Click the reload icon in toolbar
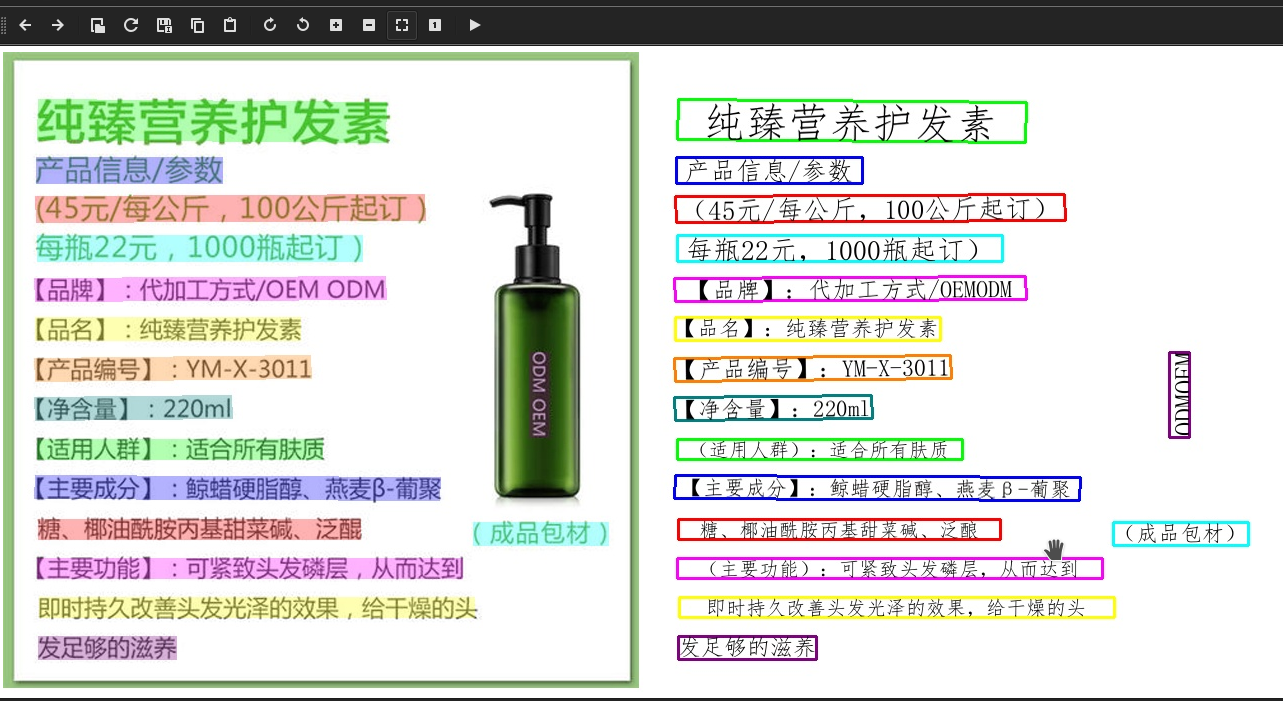Viewport: 1283px width, 701px height. click(131, 25)
